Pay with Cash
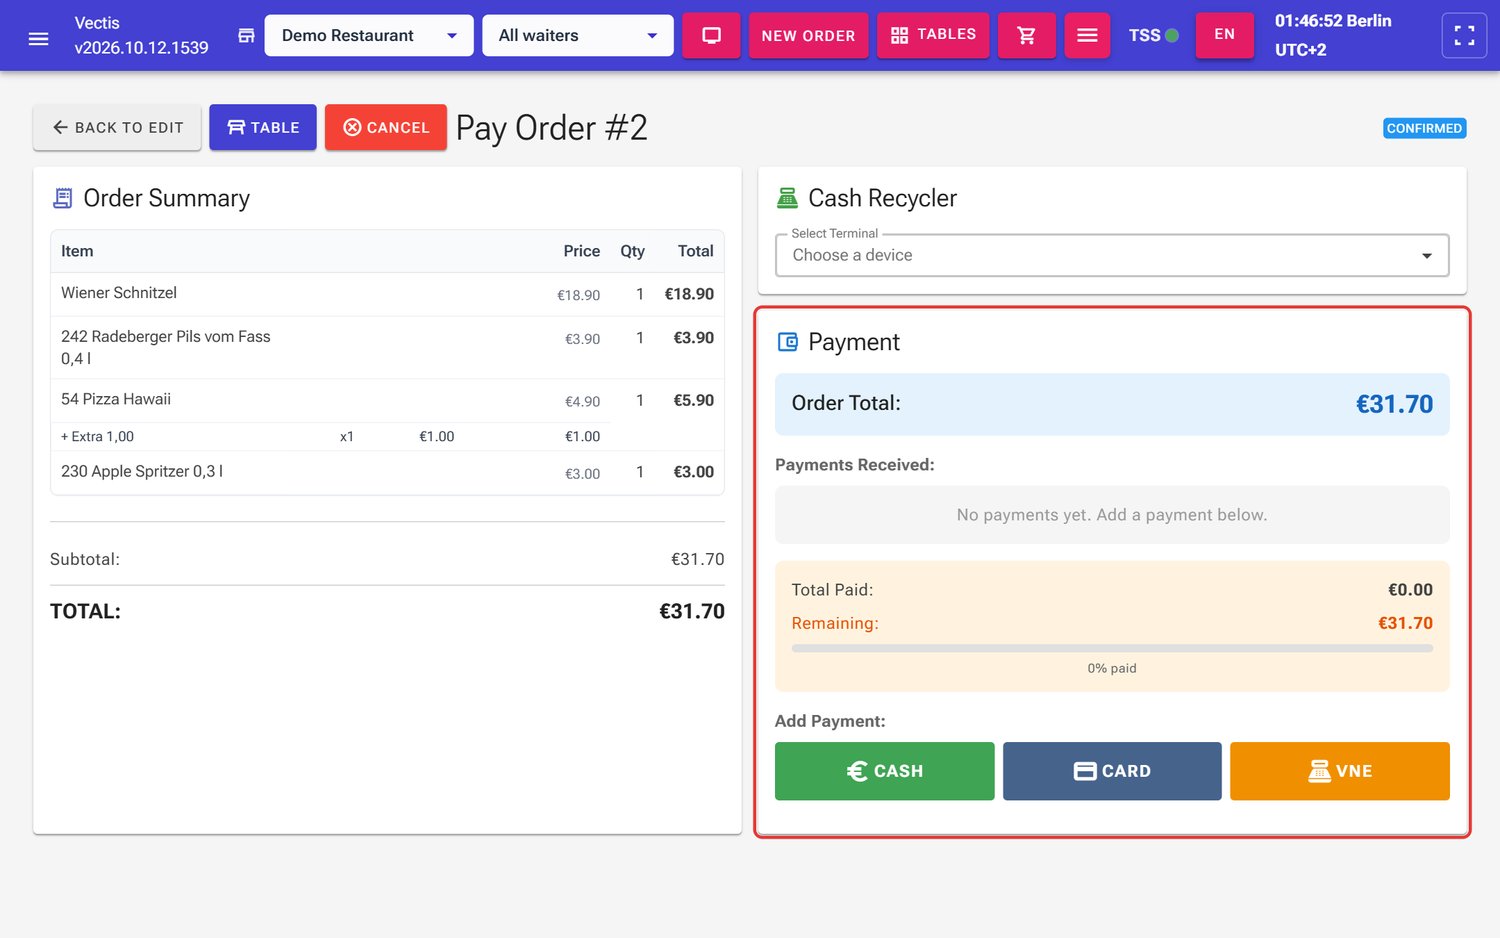Viewport: 1500px width, 938px height. pos(884,771)
